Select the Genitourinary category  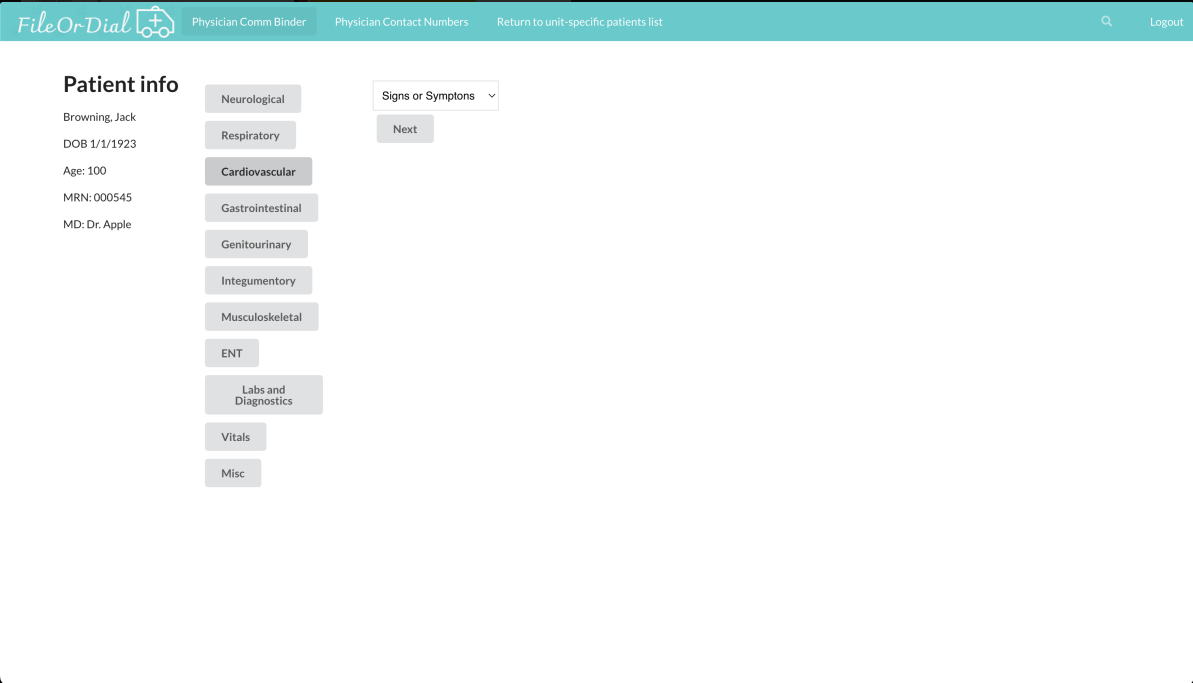click(x=256, y=243)
